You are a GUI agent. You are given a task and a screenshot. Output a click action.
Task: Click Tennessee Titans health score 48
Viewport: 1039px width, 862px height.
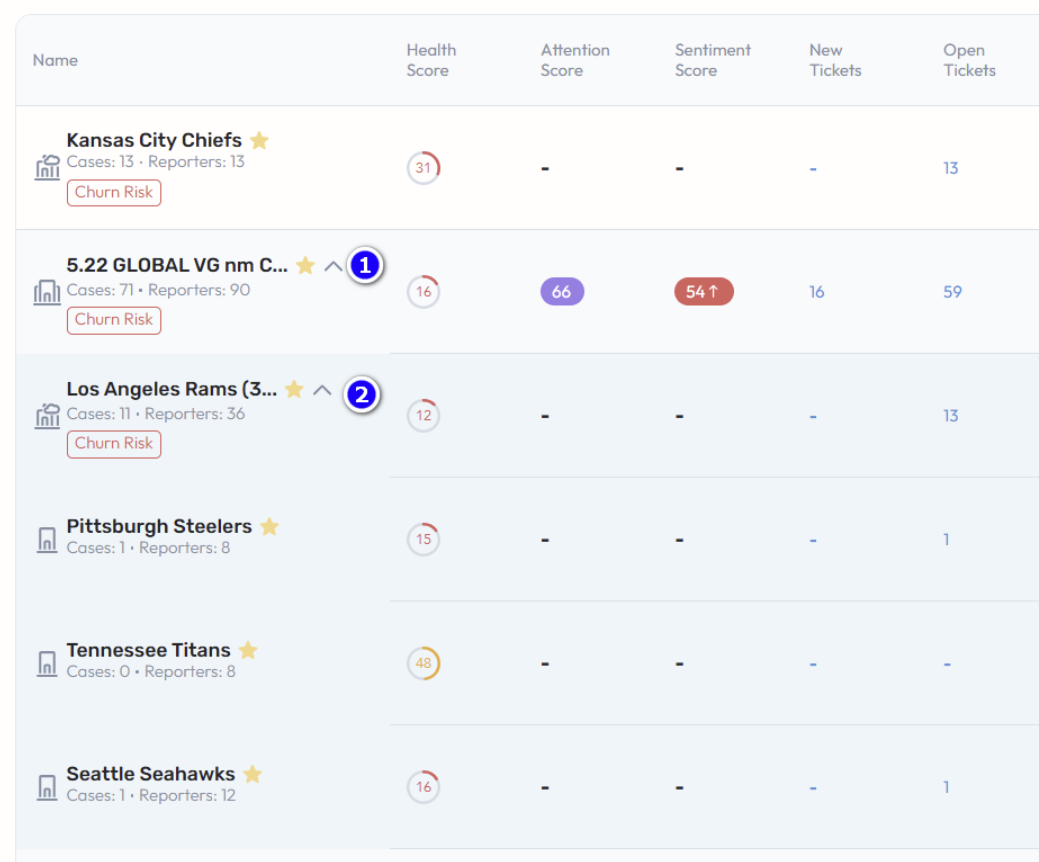tap(423, 663)
